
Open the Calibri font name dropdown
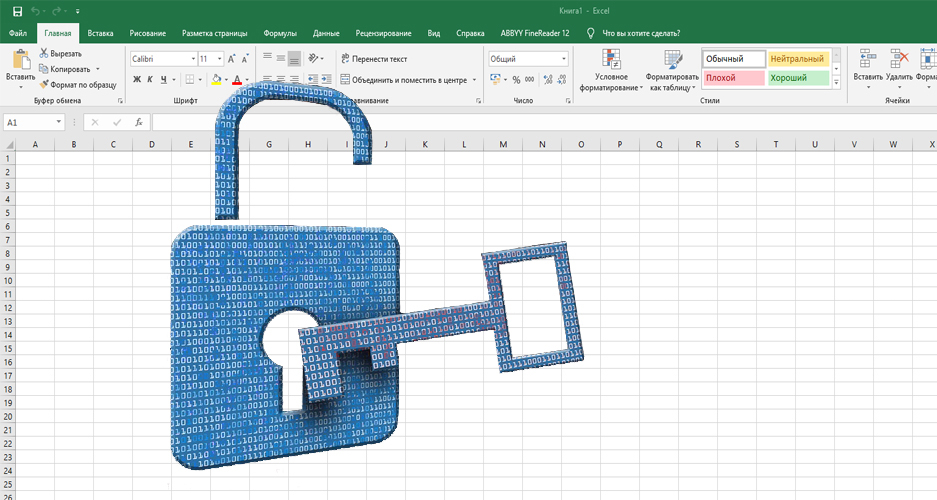193,59
